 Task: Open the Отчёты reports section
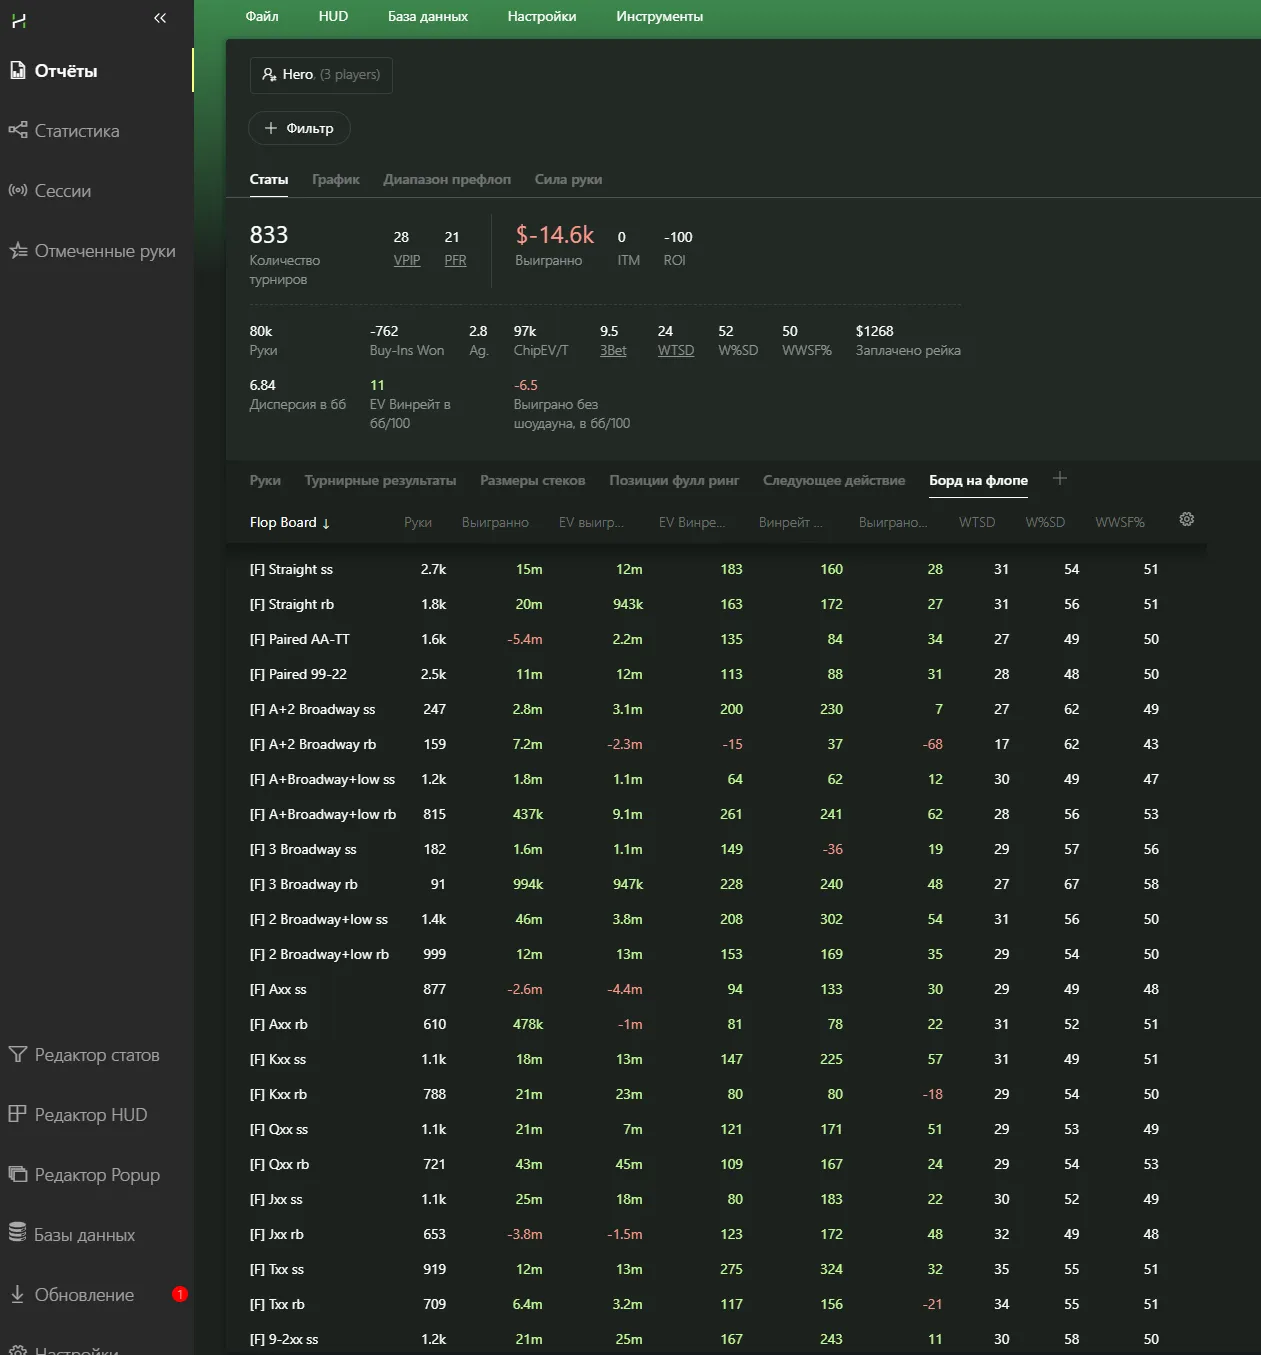[x=66, y=71]
